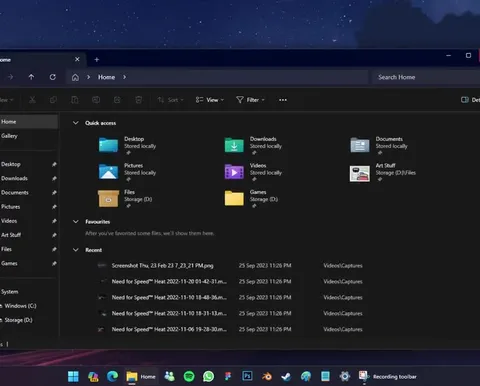Click the Cut scissors icon
Viewport: 480px width, 386px height.
point(32,100)
